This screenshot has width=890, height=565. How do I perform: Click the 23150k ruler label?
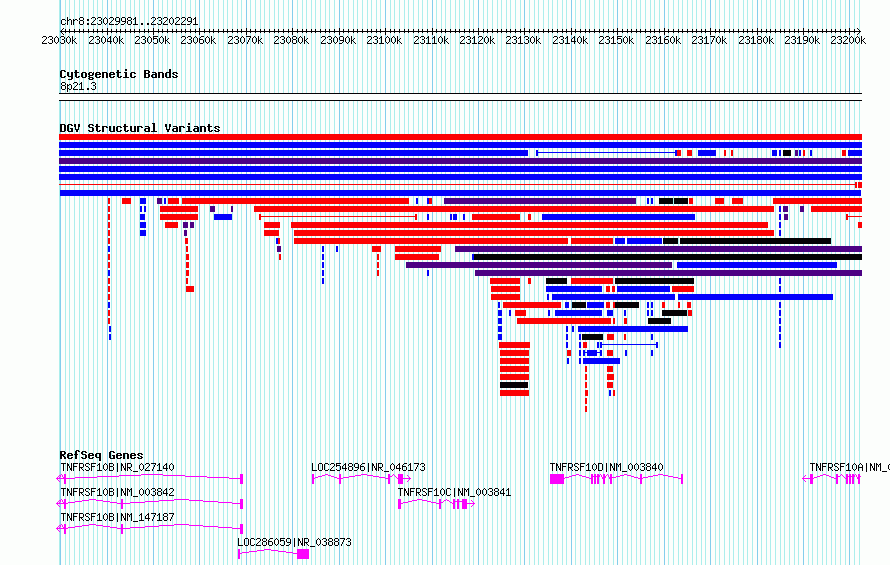(616, 40)
